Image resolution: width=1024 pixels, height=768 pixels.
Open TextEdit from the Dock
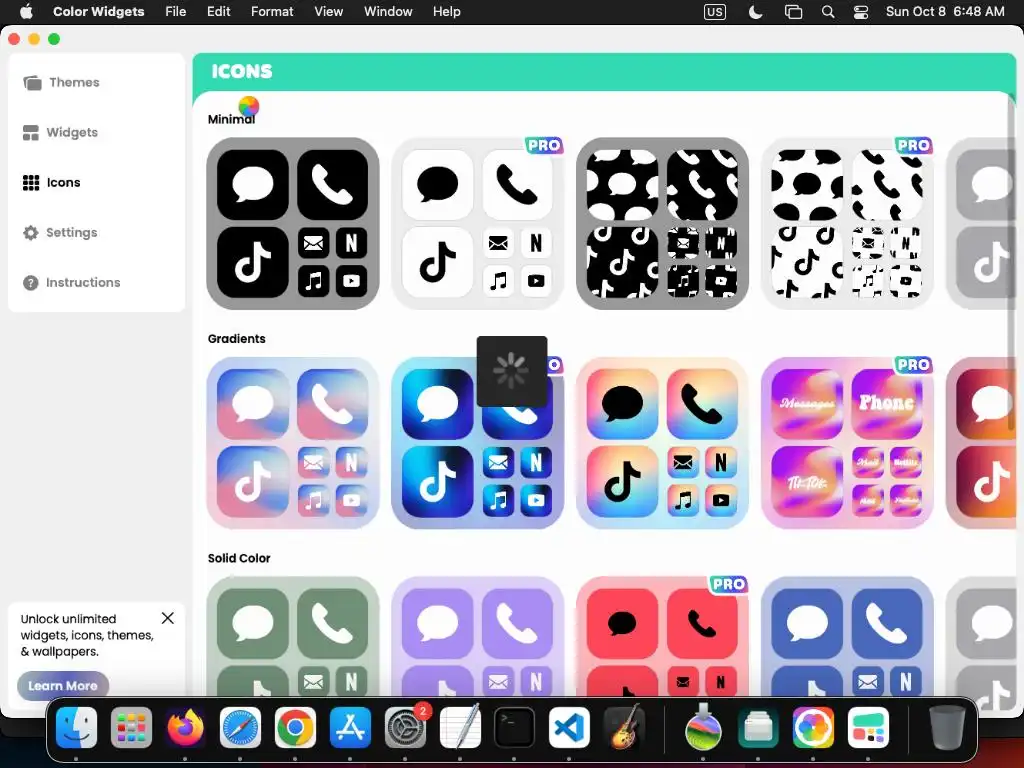tap(460, 728)
